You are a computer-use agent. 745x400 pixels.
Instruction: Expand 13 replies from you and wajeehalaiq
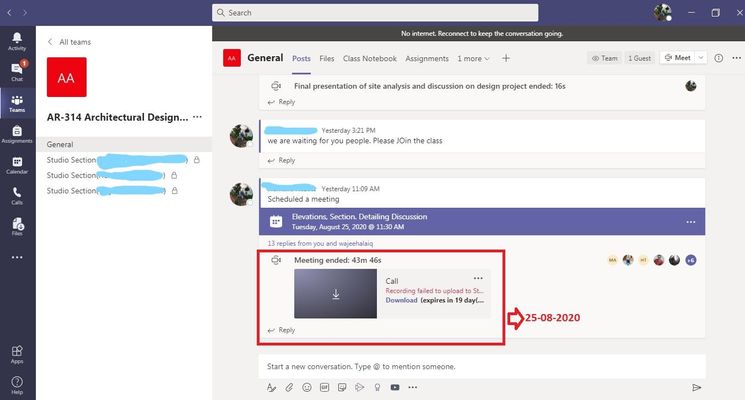click(320, 243)
